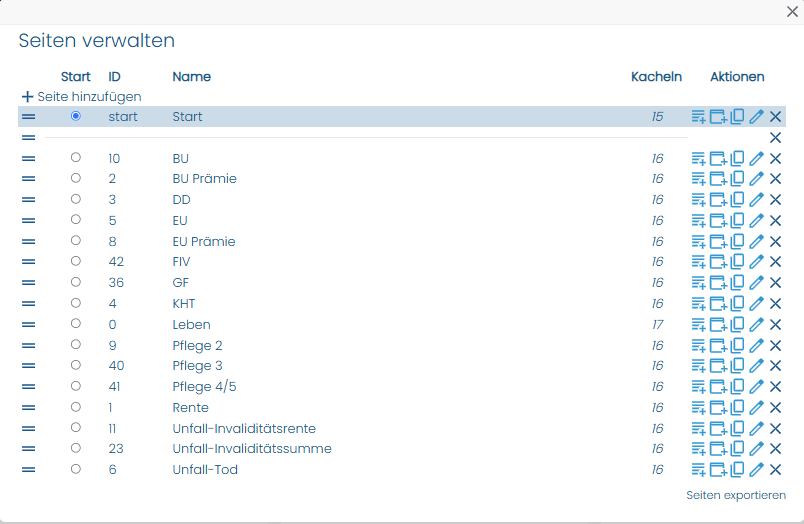Click the Seiten exportieren link
Image resolution: width=804 pixels, height=524 pixels.
736,495
